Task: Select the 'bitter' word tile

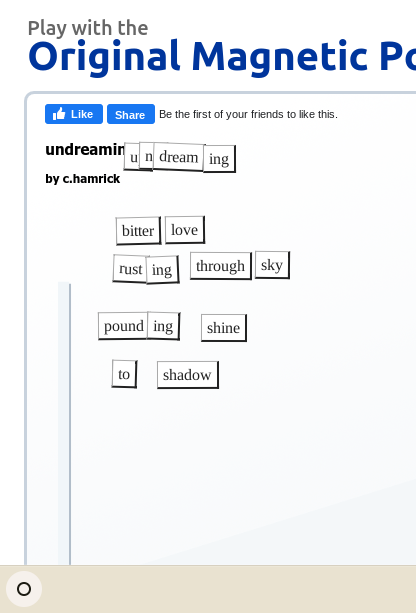Action: (x=138, y=231)
